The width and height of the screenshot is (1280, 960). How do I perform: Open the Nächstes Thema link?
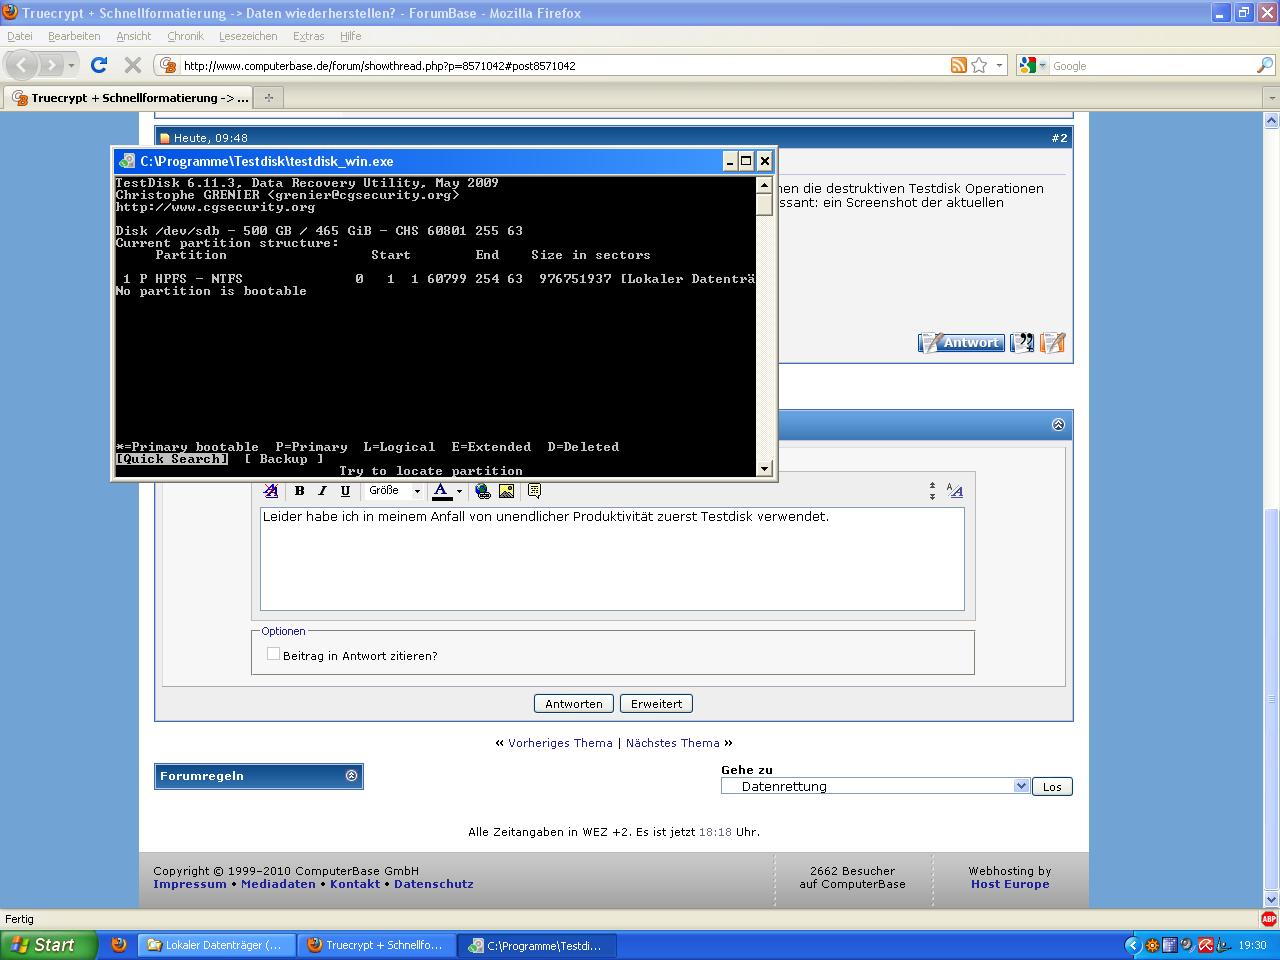coord(672,743)
